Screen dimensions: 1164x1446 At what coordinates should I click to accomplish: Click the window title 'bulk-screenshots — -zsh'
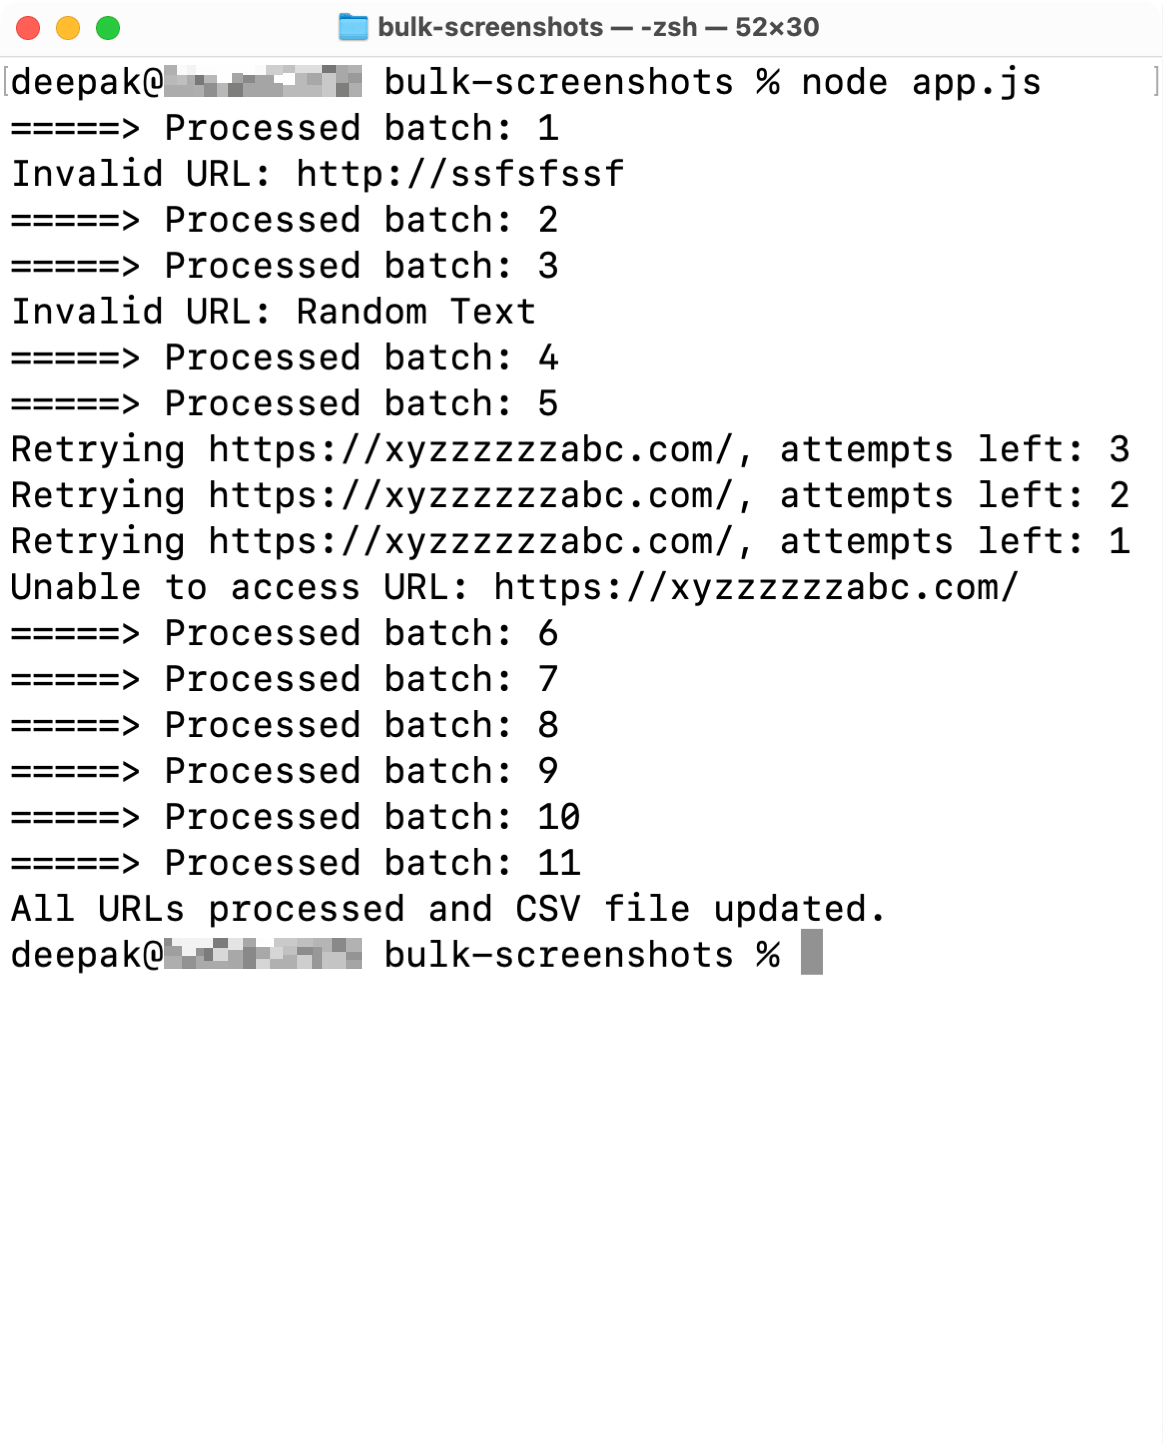597,27
